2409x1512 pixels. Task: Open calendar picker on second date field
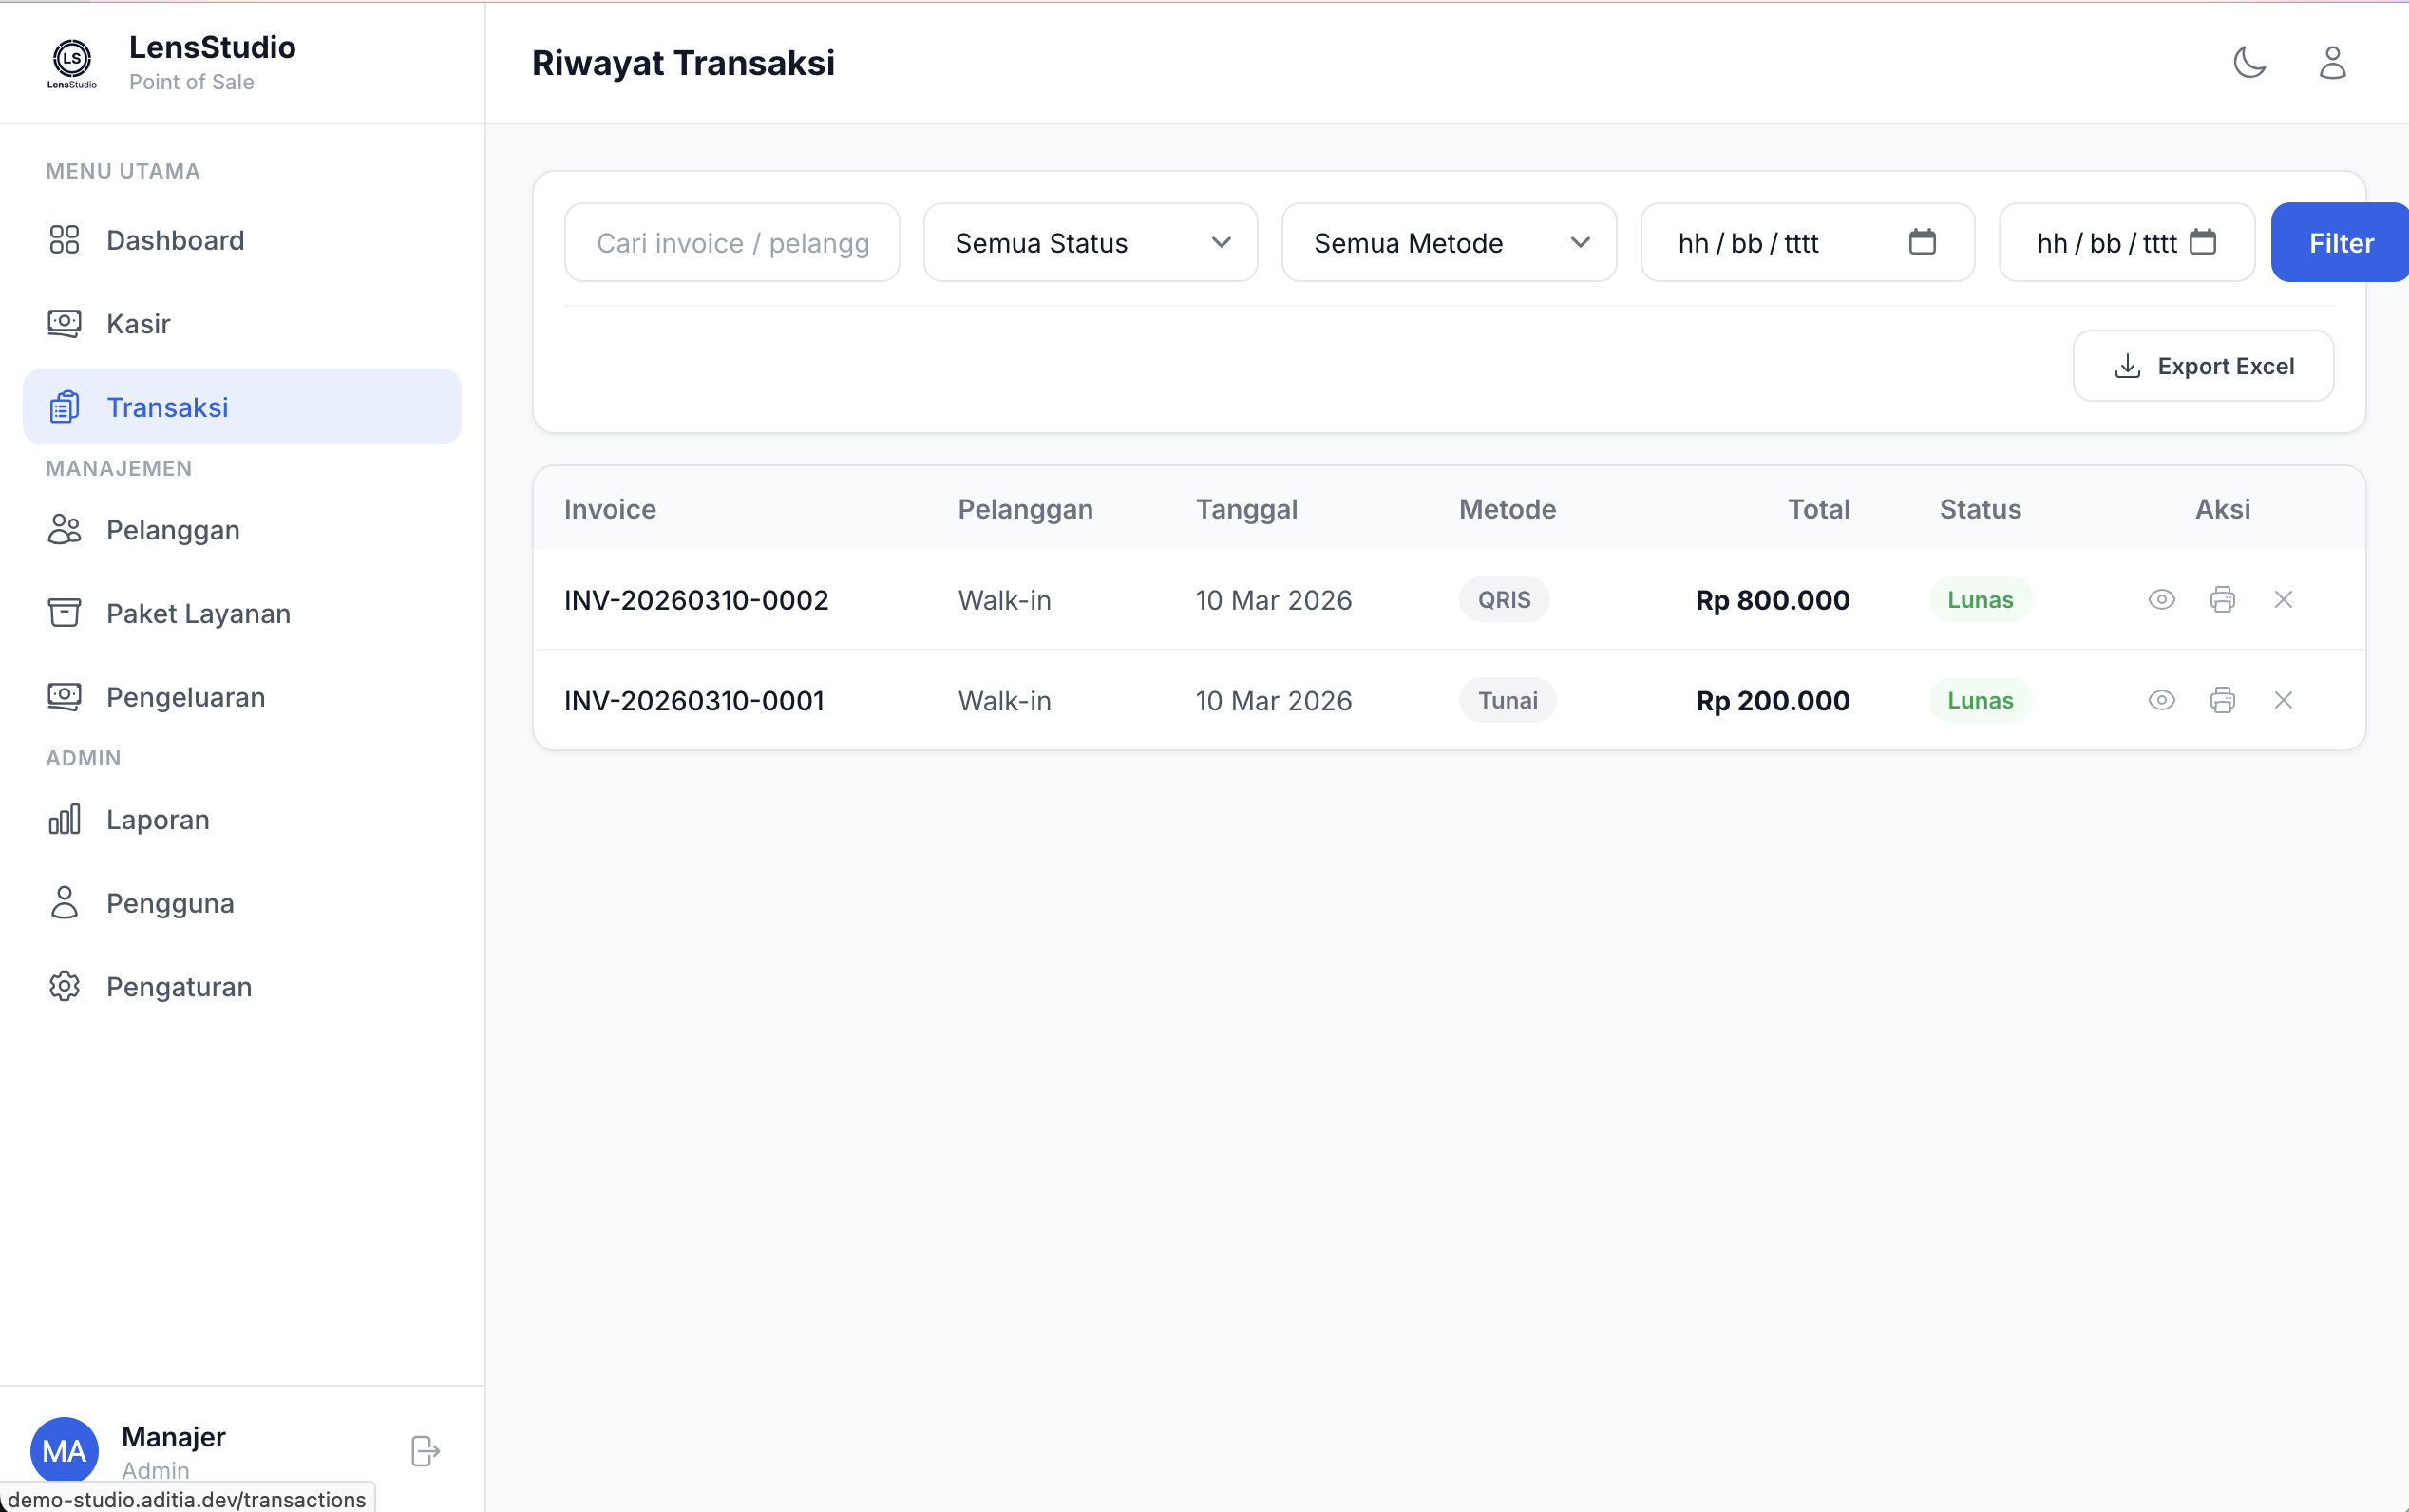click(2203, 242)
